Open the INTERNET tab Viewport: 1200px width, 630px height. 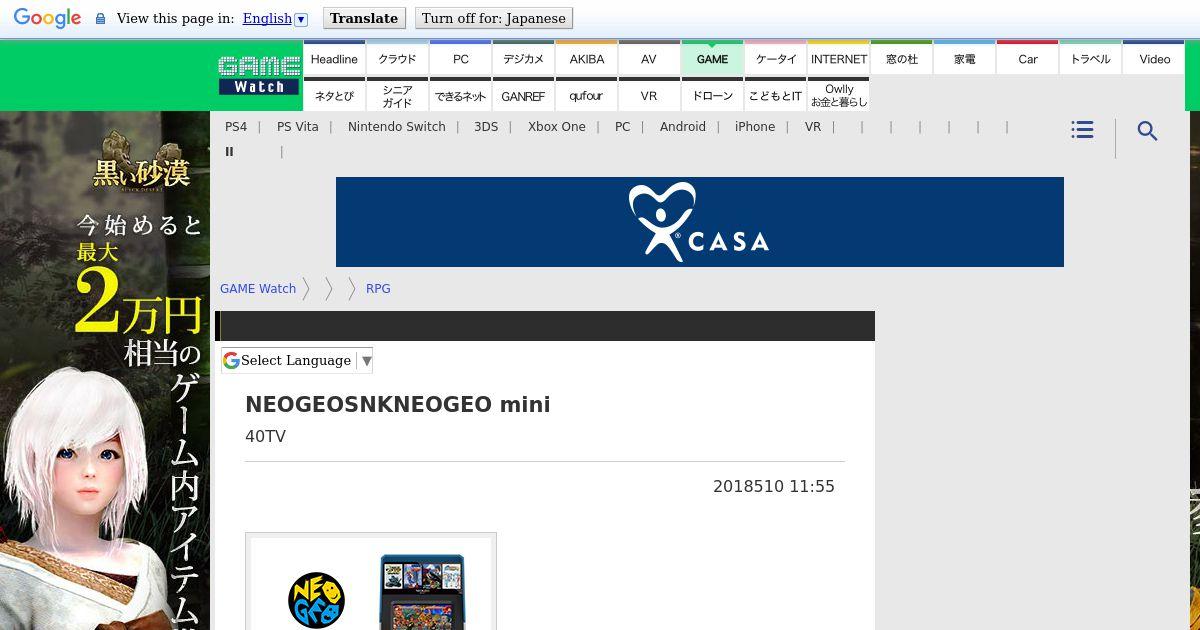[838, 59]
